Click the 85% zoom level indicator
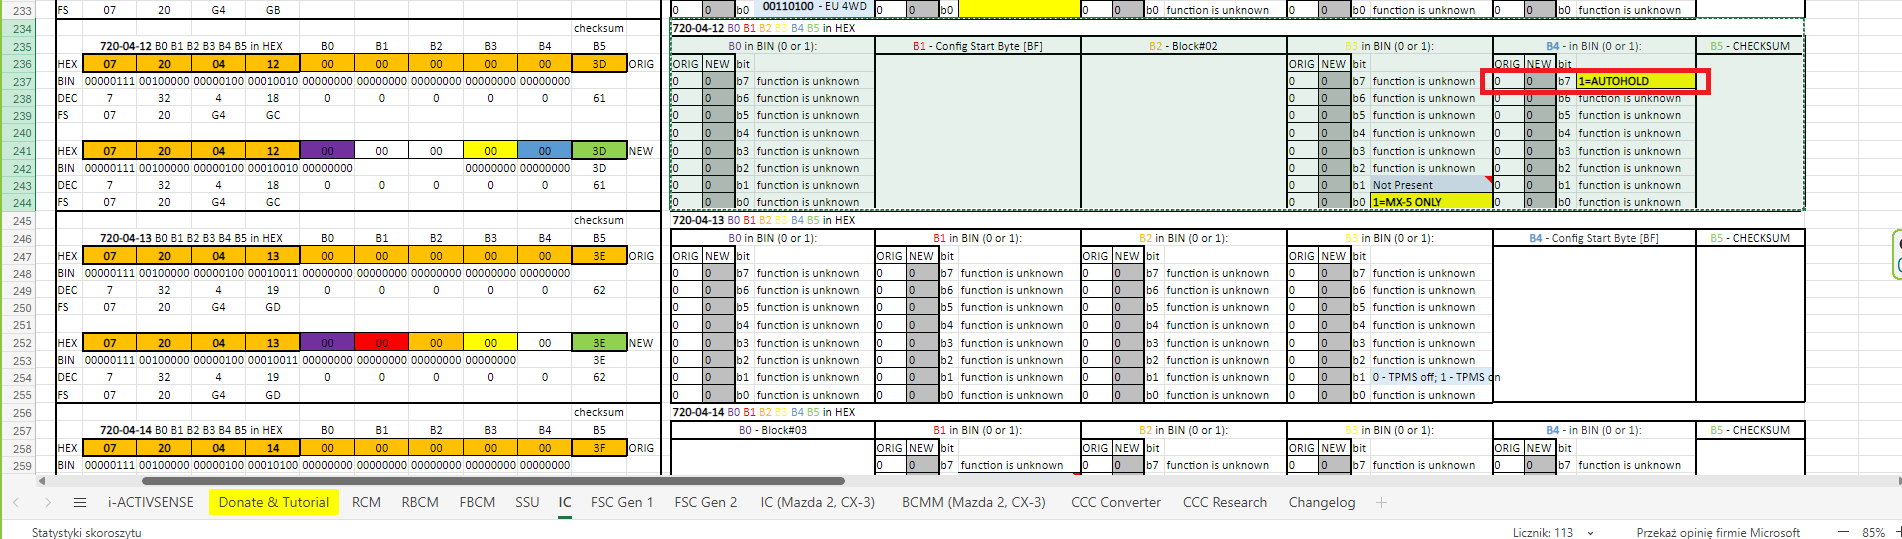Viewport: 1902px width, 539px height. pyautogui.click(x=1873, y=533)
